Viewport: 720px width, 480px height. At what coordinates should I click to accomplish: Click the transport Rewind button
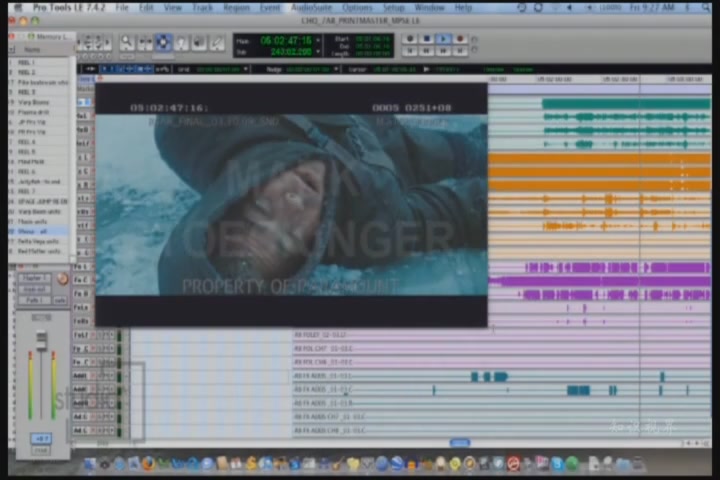click(x=427, y=51)
